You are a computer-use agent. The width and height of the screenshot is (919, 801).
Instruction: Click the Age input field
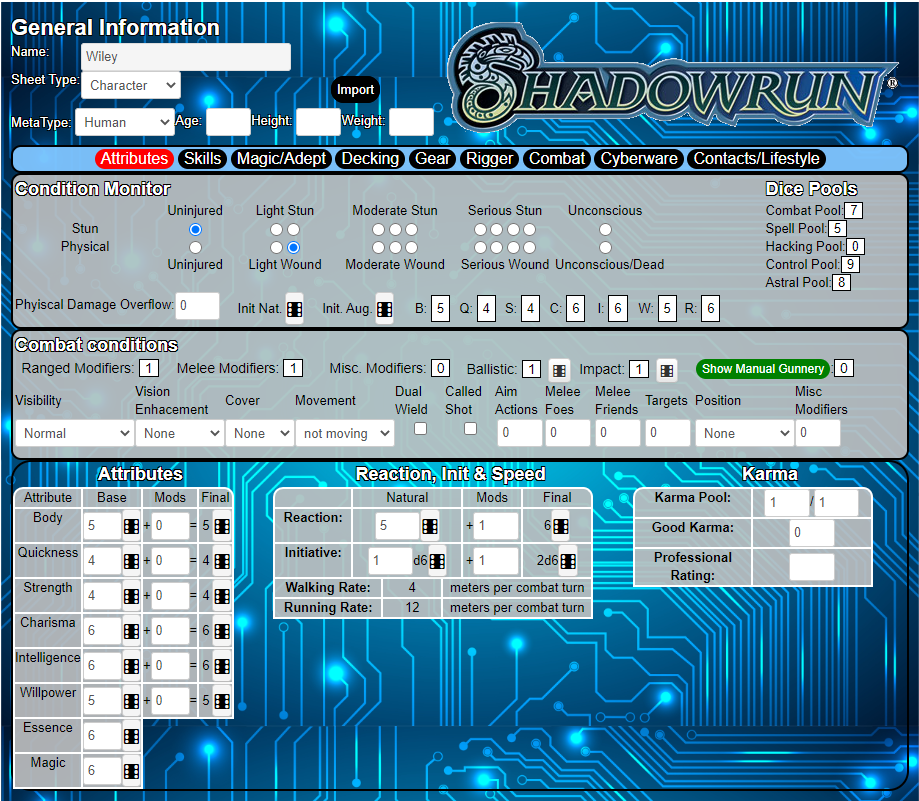(x=228, y=122)
